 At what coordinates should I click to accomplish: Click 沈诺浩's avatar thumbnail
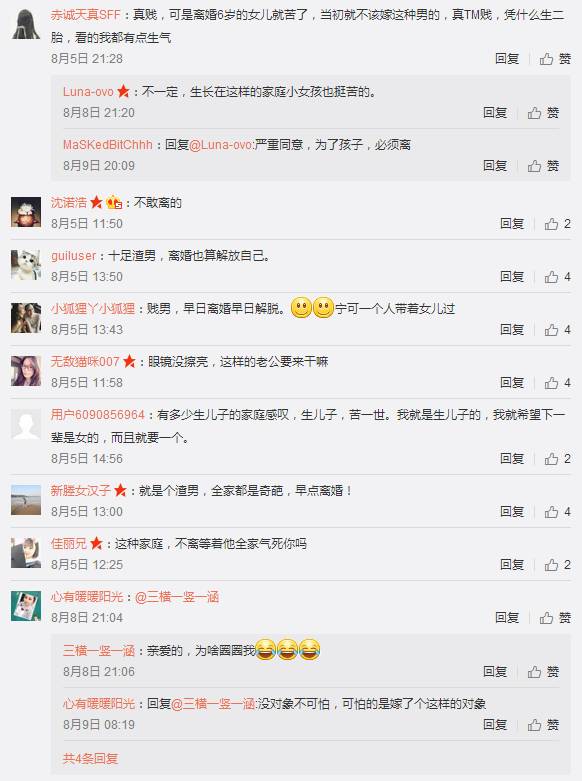(x=26, y=212)
